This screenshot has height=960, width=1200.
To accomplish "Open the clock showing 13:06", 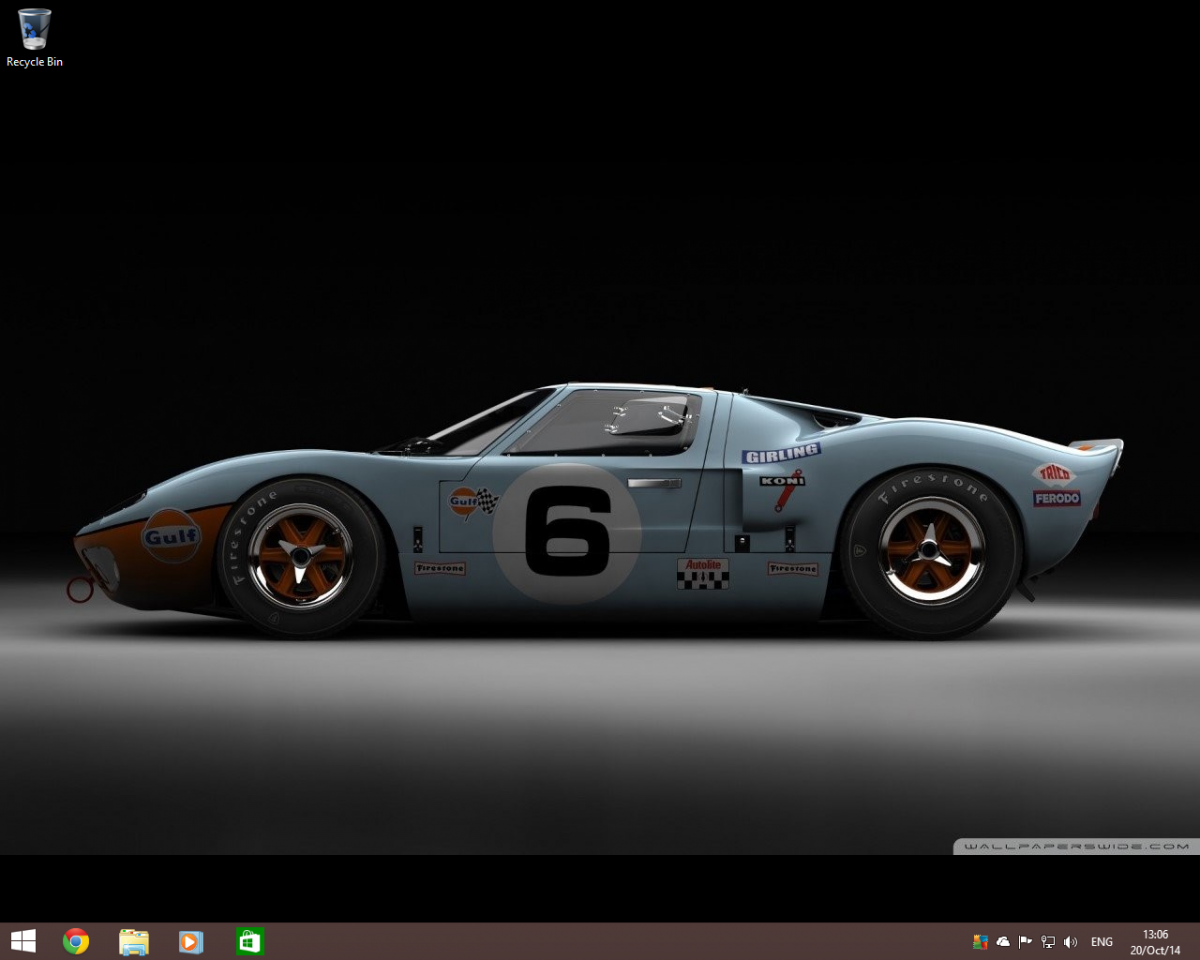I will click(1155, 941).
